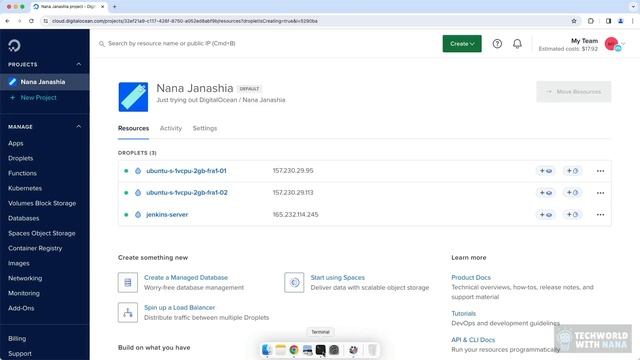This screenshot has height=360, width=640.
Task: Switch to the Resources tab
Action: pyautogui.click(x=133, y=128)
